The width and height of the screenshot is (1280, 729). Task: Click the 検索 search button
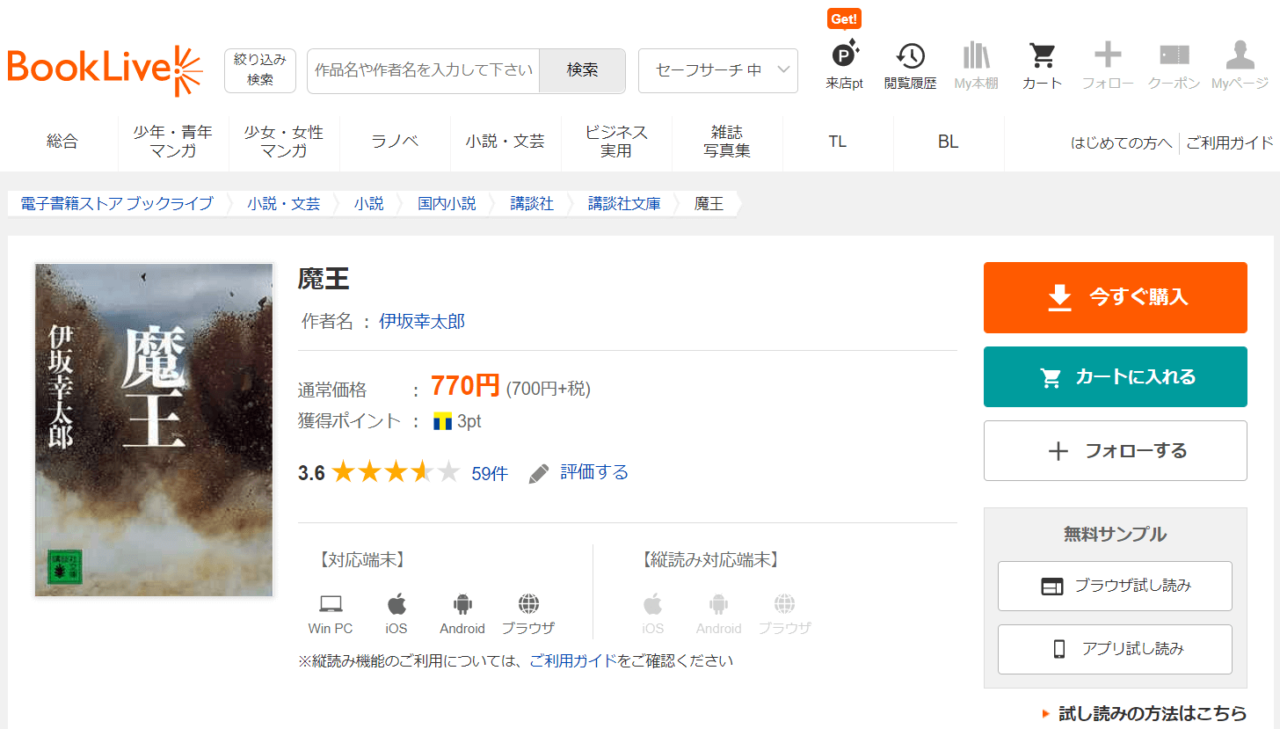point(582,70)
